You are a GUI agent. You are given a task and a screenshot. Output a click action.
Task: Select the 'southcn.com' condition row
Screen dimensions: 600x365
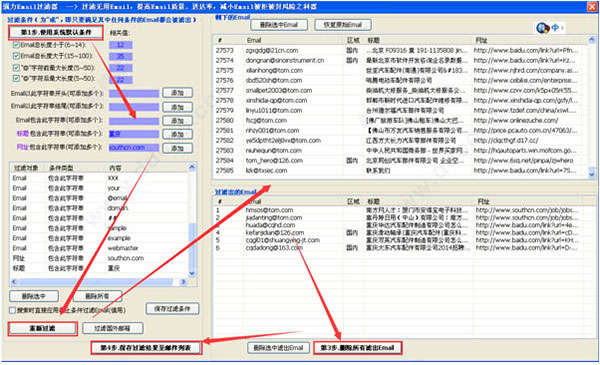(99, 258)
